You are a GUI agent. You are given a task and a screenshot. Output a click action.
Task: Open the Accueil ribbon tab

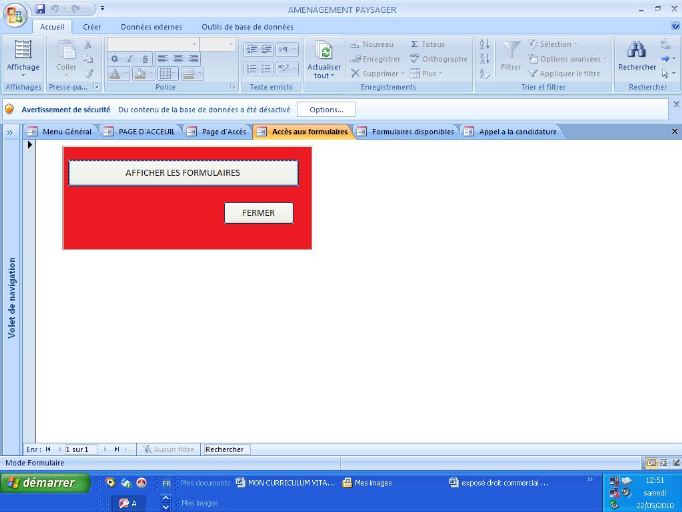pos(52,27)
